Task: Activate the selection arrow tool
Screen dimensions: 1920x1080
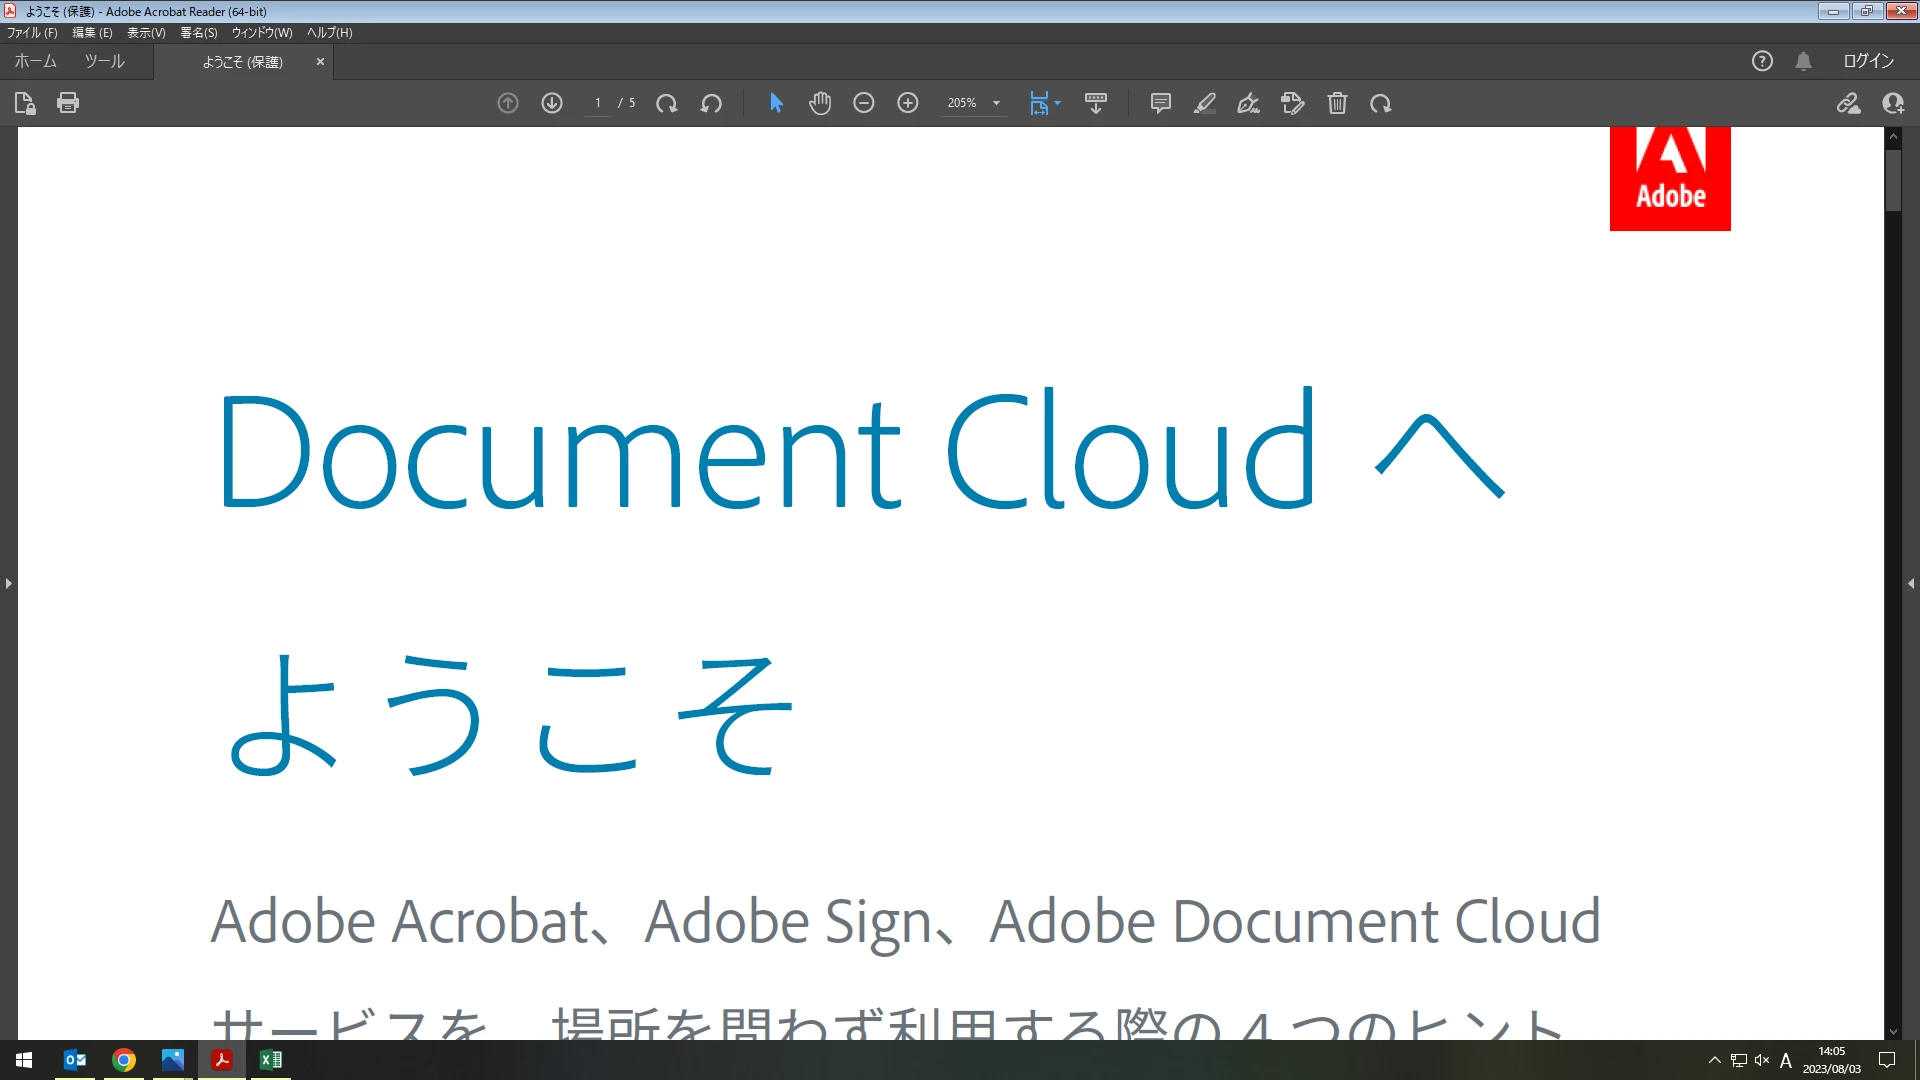Action: (776, 103)
